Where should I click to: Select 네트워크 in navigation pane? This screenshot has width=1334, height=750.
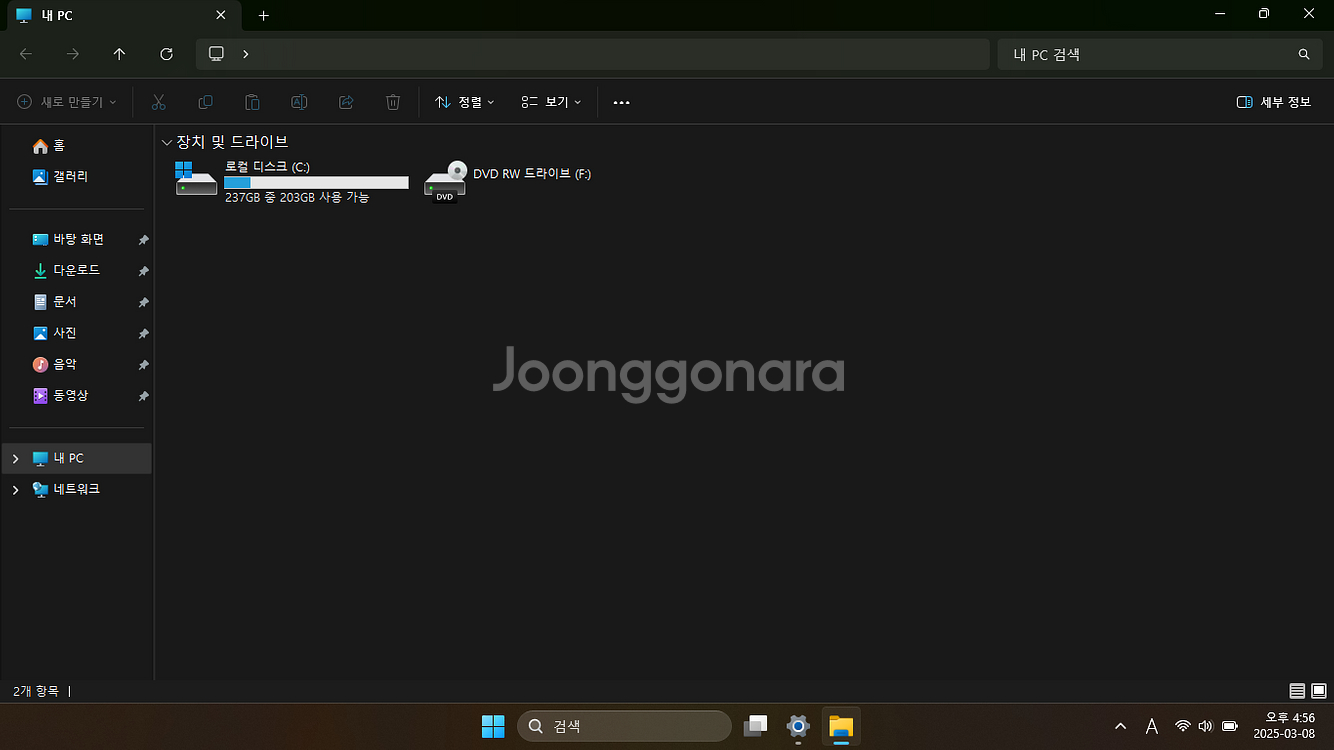click(x=77, y=489)
